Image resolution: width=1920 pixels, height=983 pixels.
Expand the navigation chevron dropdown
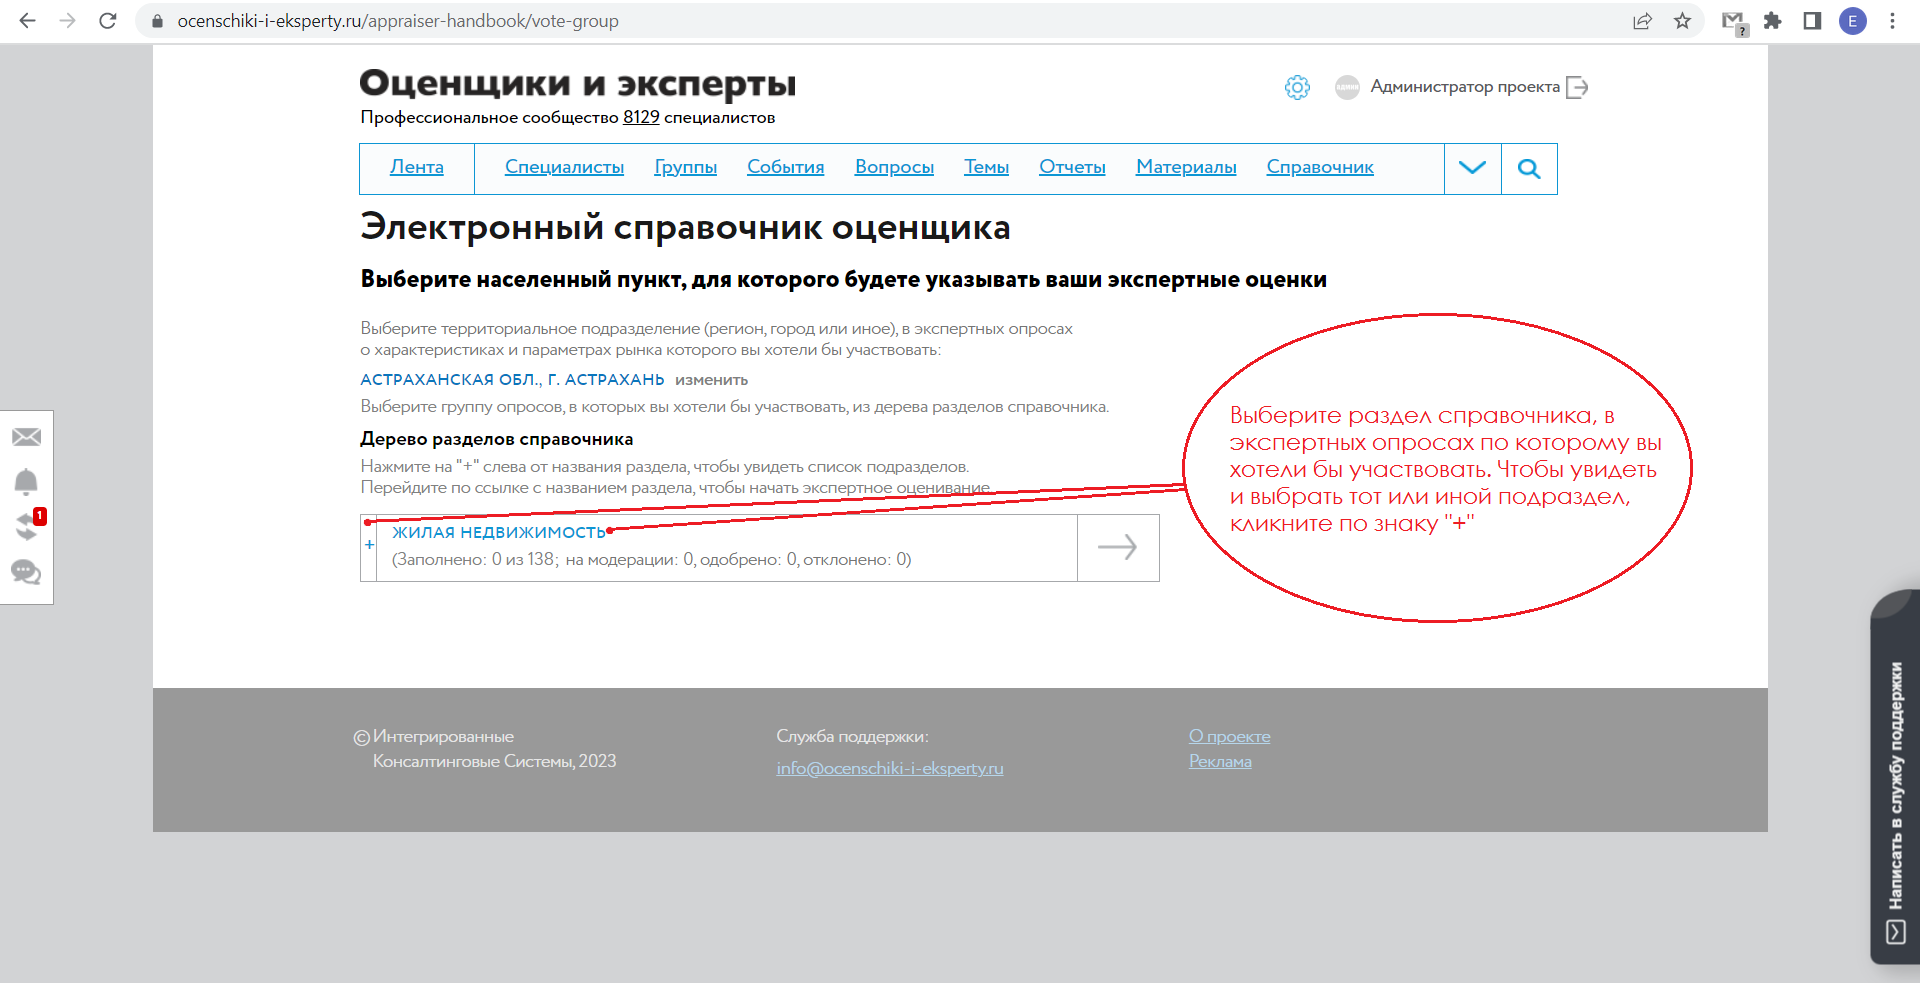pyautogui.click(x=1472, y=168)
